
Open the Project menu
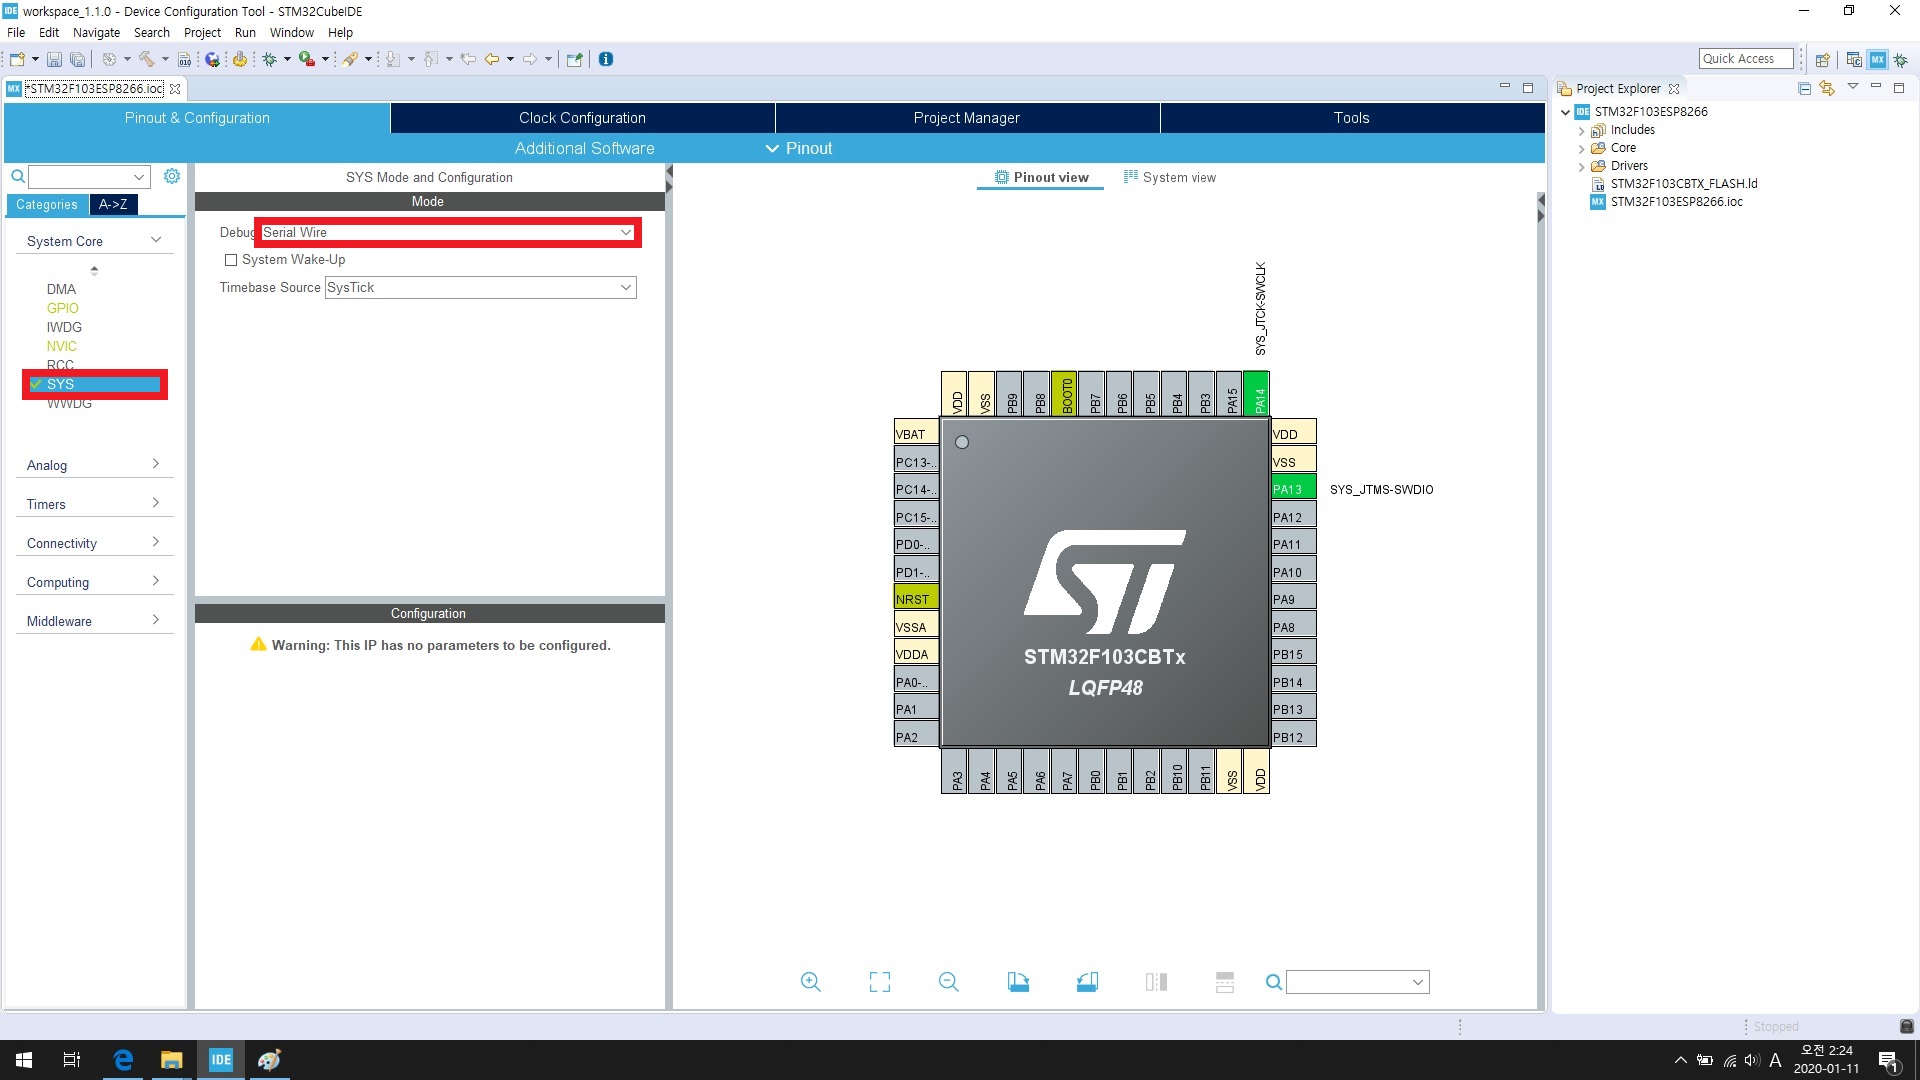202,32
